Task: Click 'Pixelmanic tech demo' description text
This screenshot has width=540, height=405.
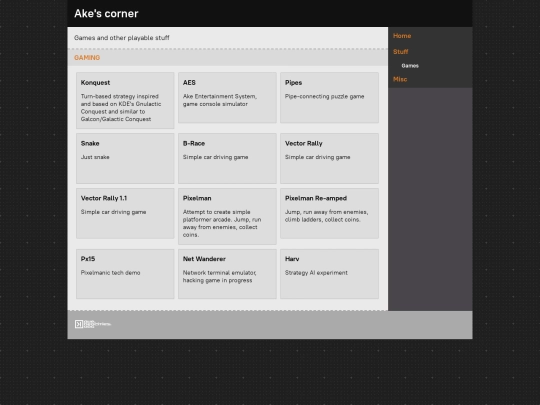Action: pos(110,273)
